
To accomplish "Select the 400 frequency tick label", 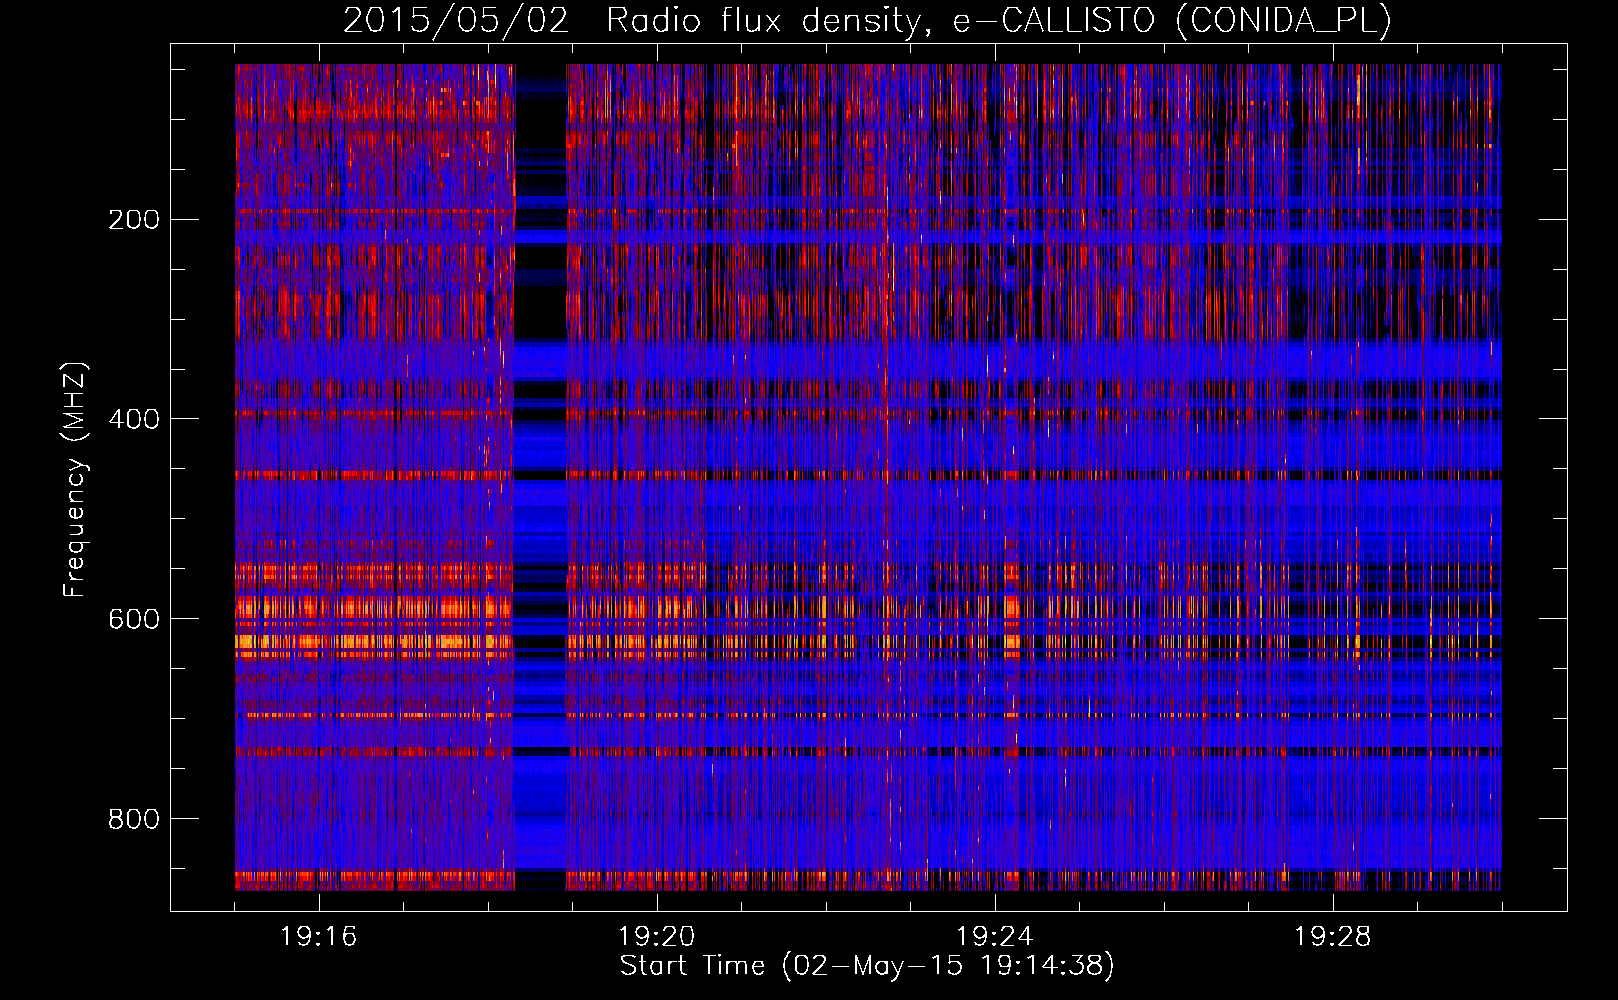I will click(x=133, y=420).
